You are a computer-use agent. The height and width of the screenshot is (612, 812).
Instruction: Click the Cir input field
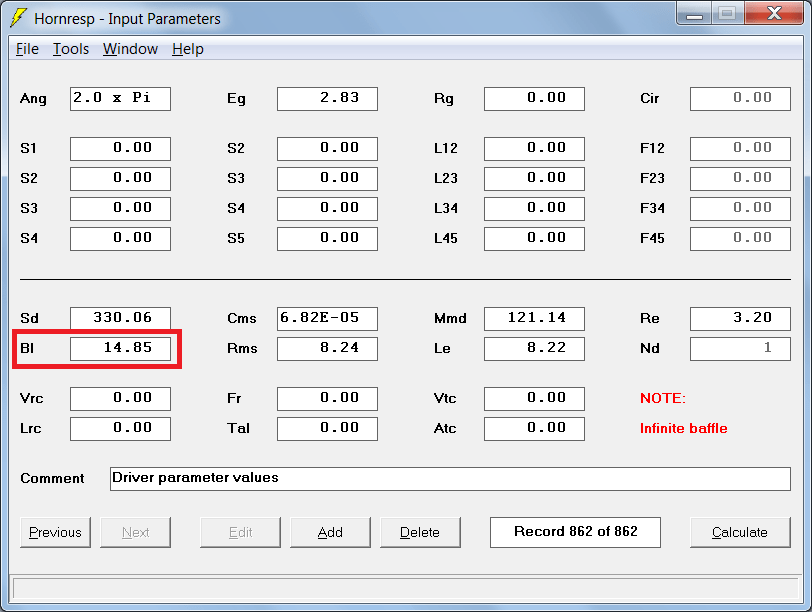click(x=741, y=99)
